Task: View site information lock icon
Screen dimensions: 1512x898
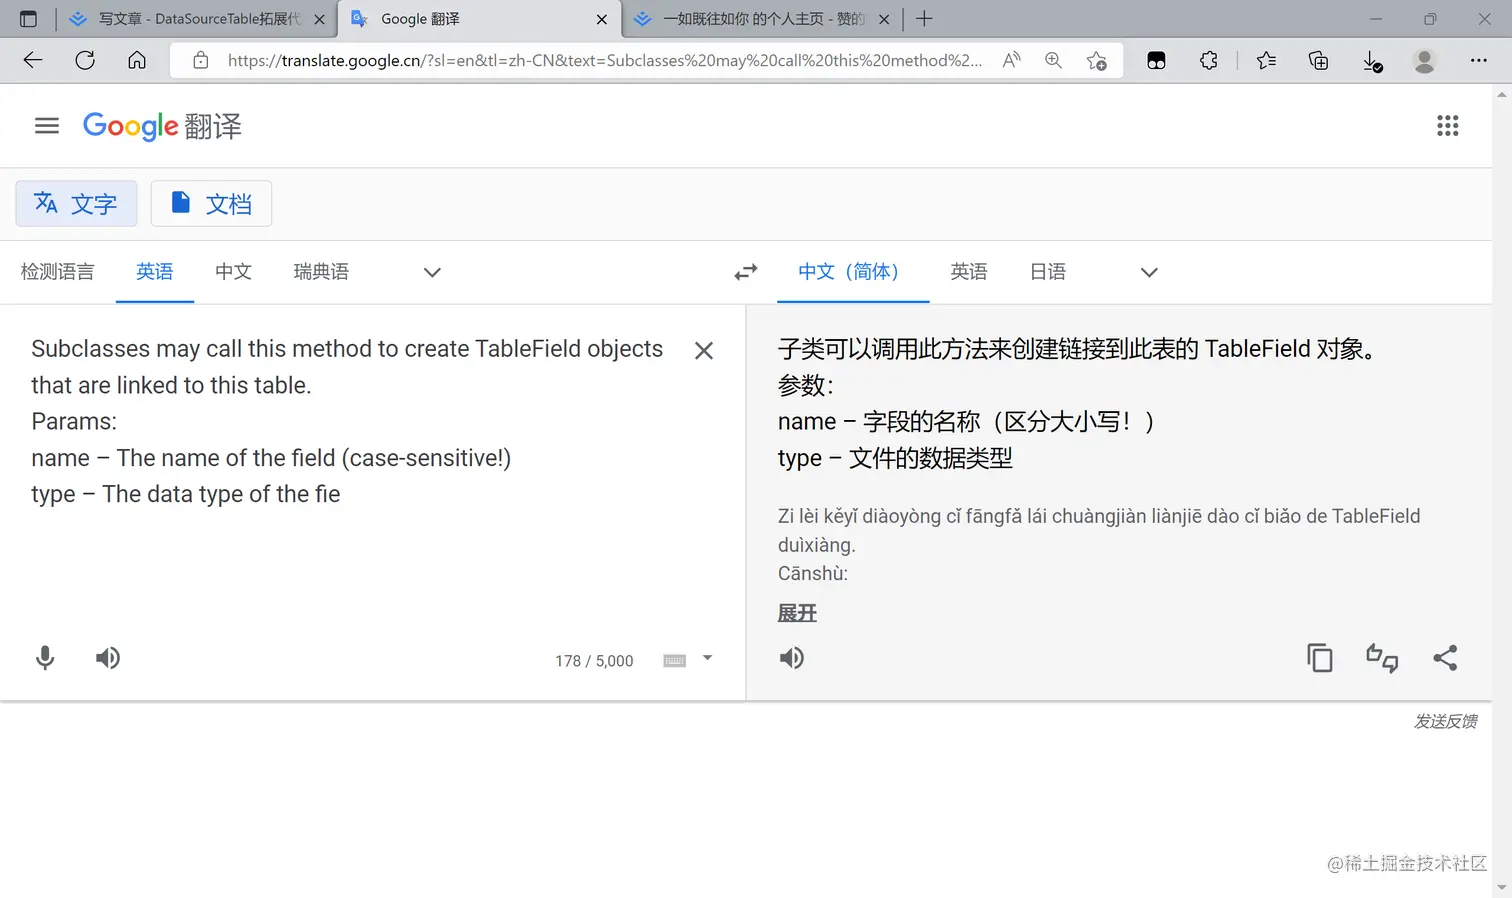Action: [201, 60]
